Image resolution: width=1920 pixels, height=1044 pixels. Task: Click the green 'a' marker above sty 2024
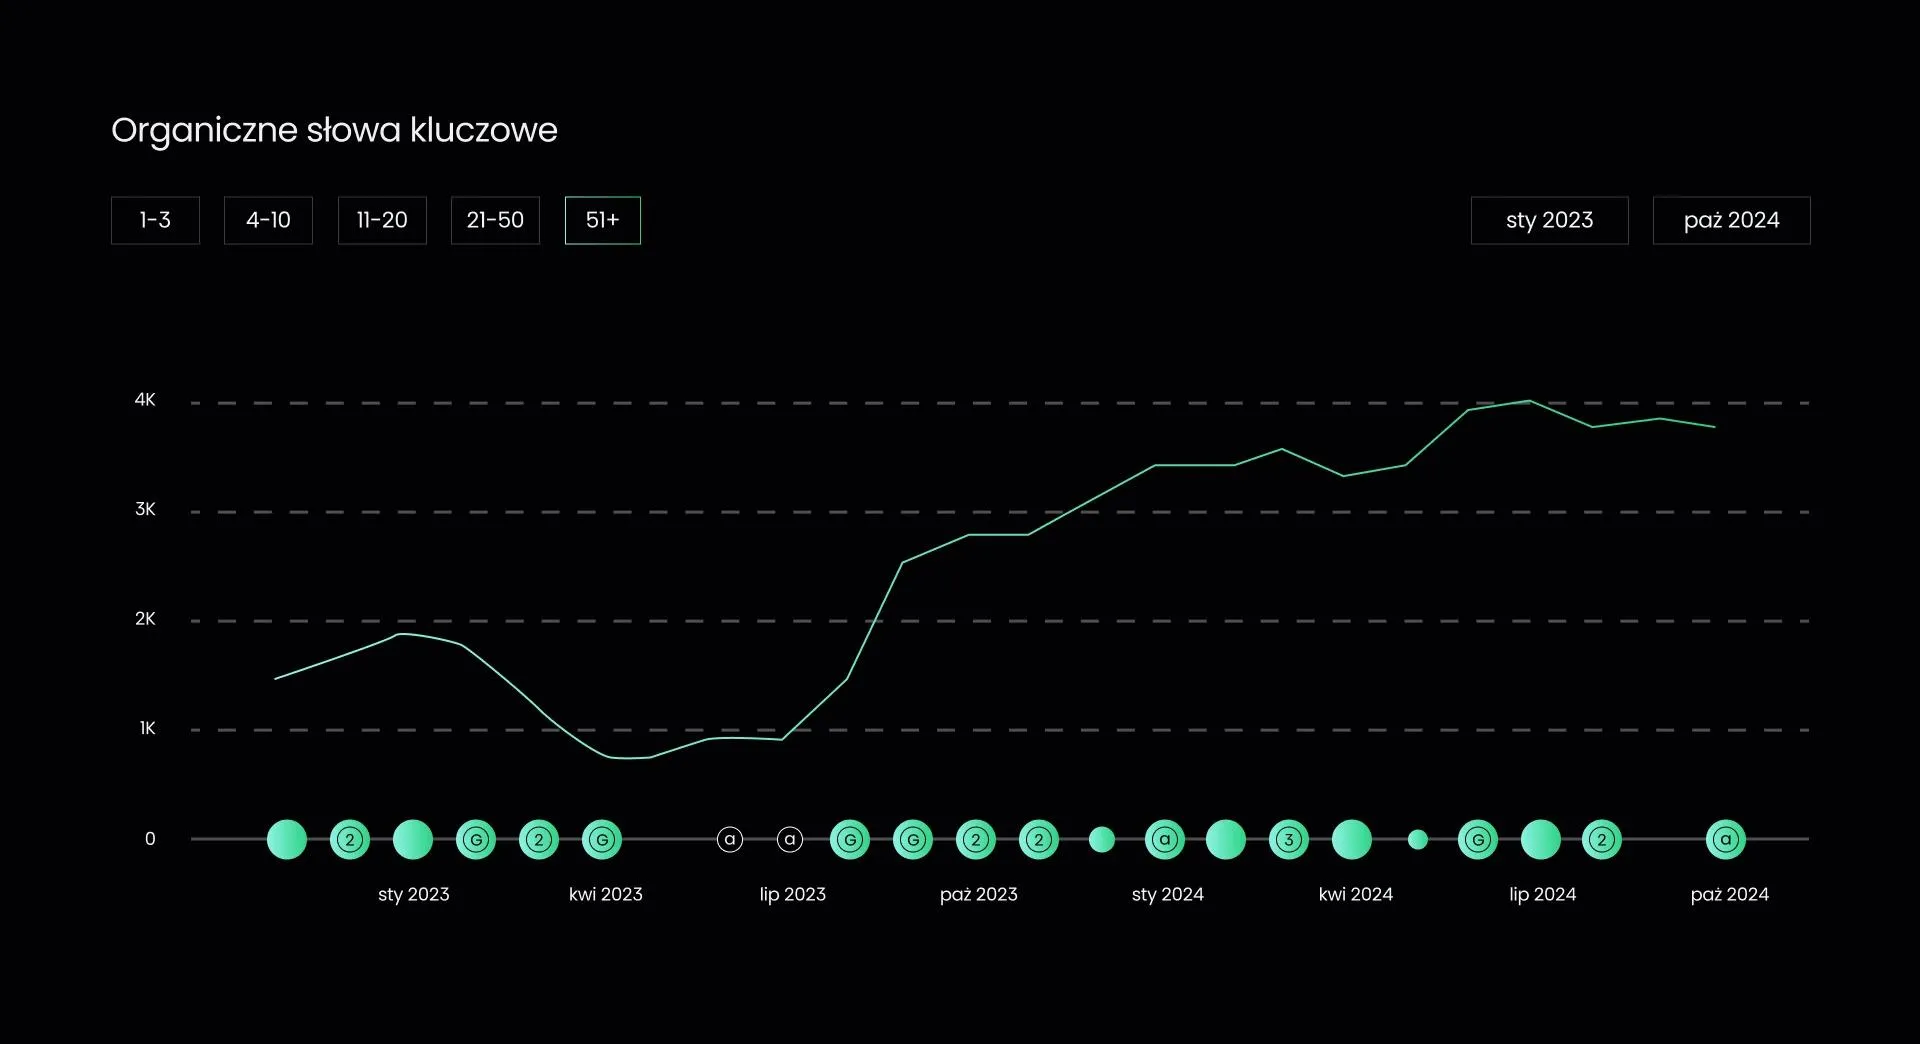click(x=1164, y=840)
